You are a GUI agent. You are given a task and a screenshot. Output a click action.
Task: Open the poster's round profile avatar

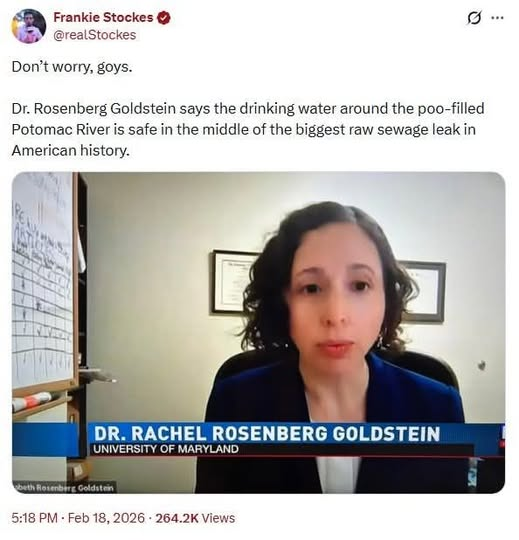29,26
